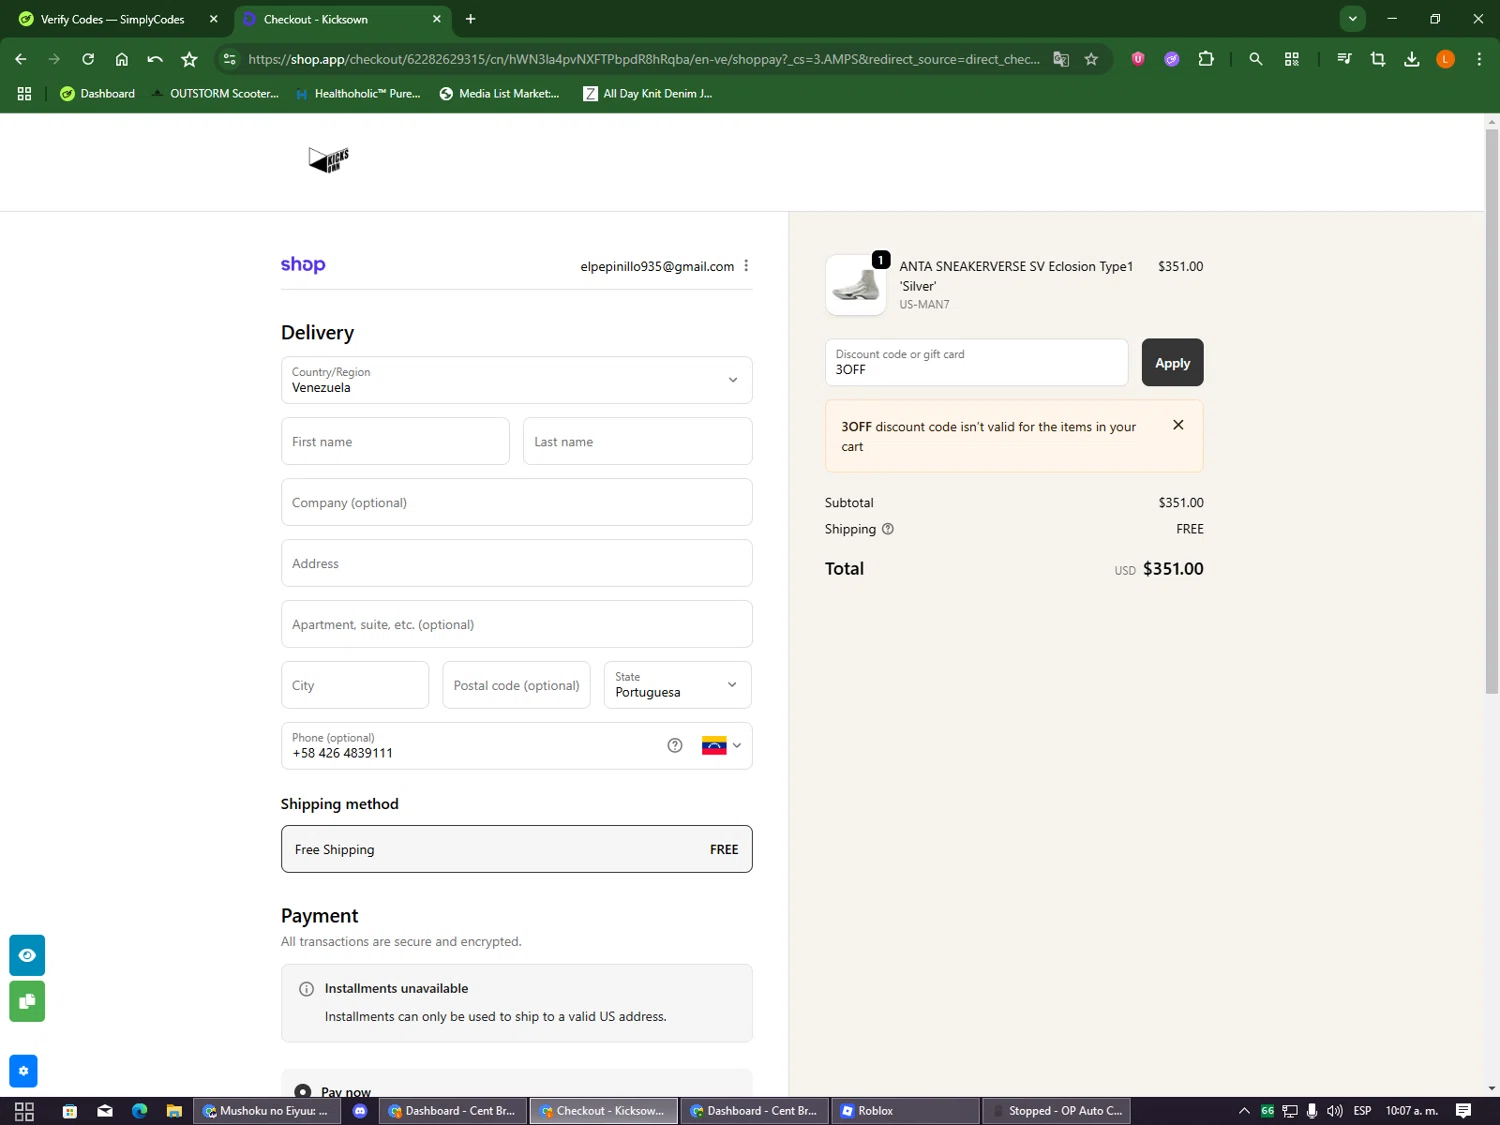Open browser downloads icon
The image size is (1500, 1125).
click(1412, 59)
